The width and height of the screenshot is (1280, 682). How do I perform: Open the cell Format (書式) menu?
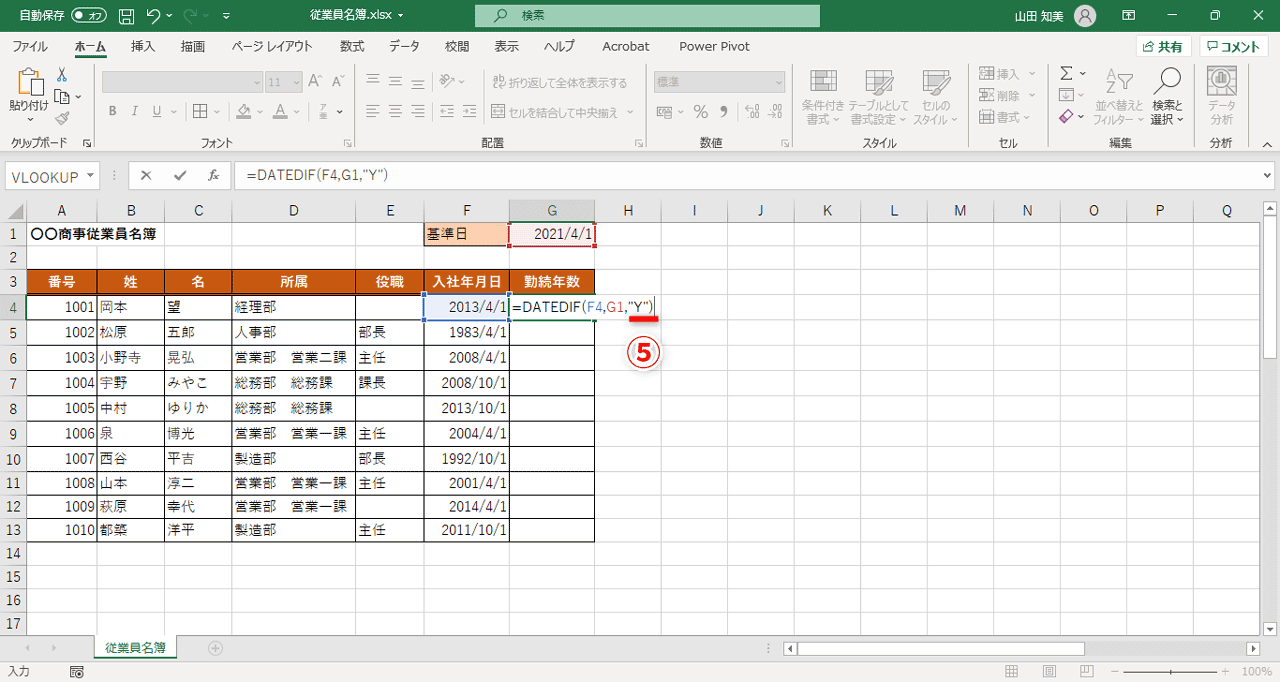1004,118
